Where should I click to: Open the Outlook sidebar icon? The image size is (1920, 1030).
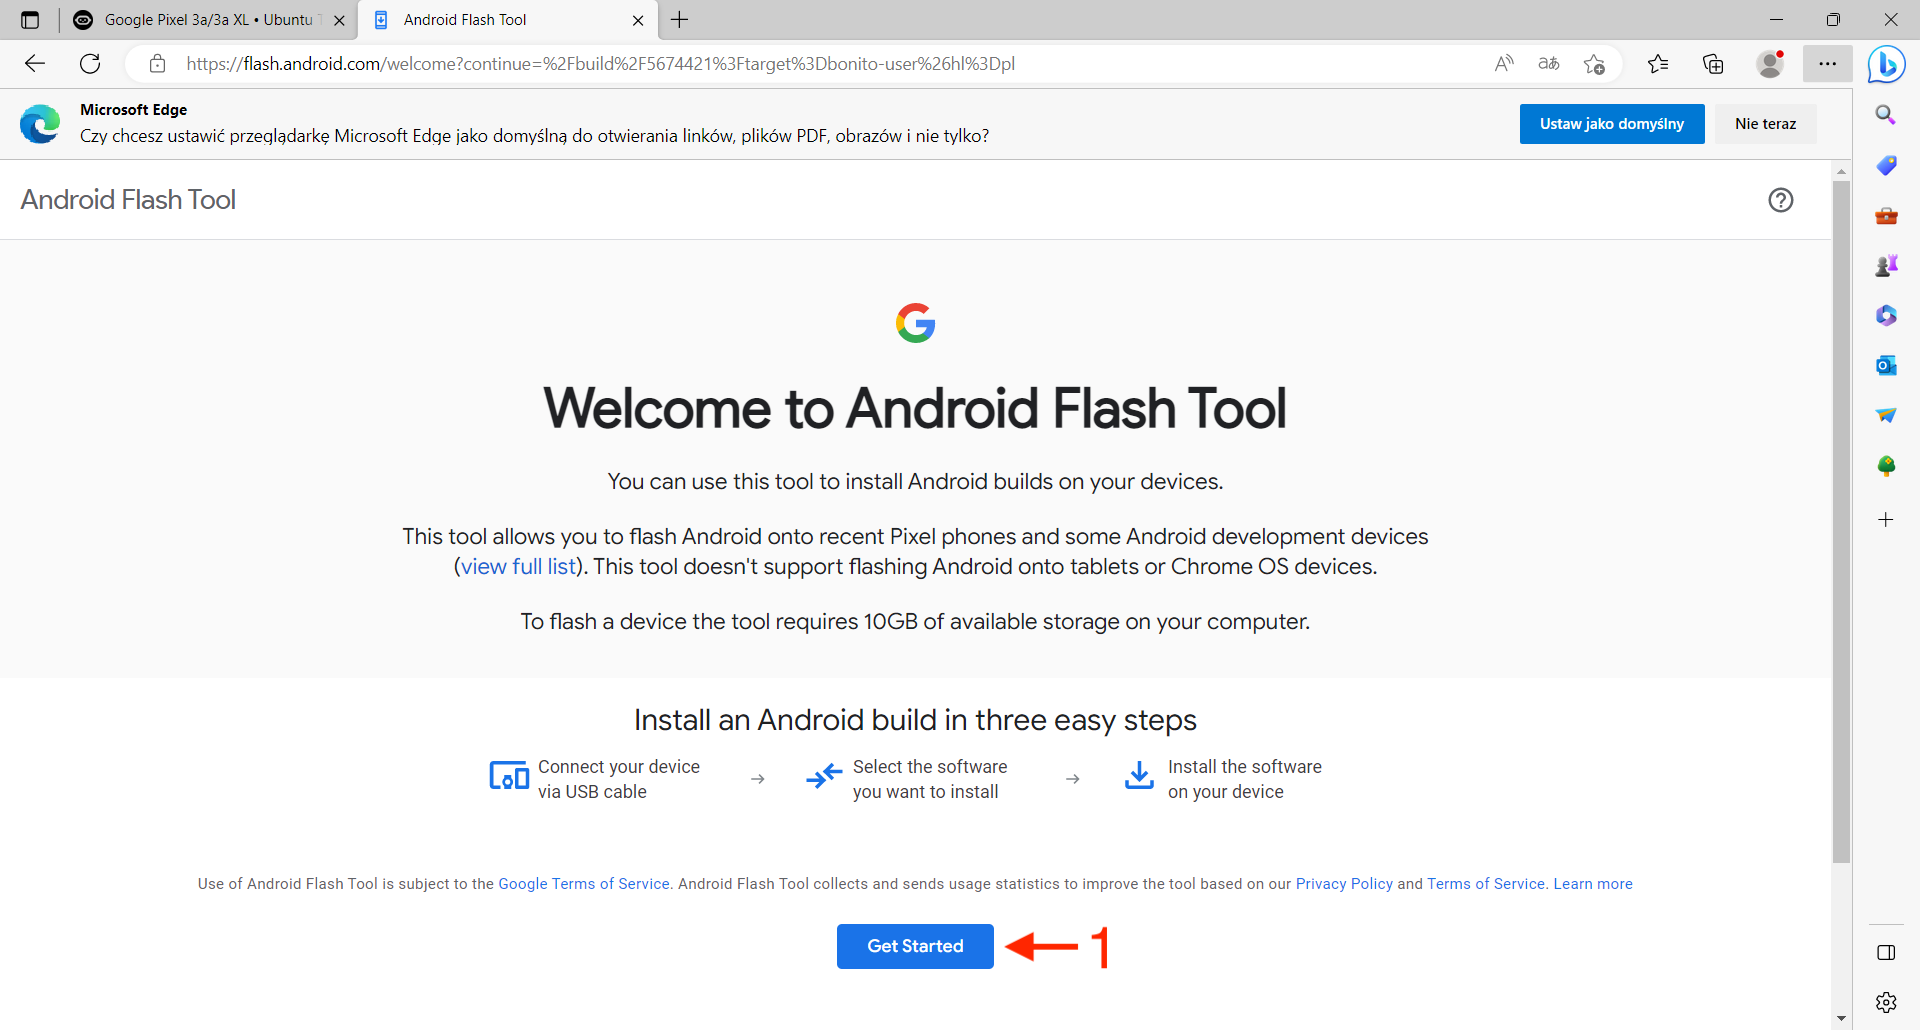click(x=1886, y=365)
